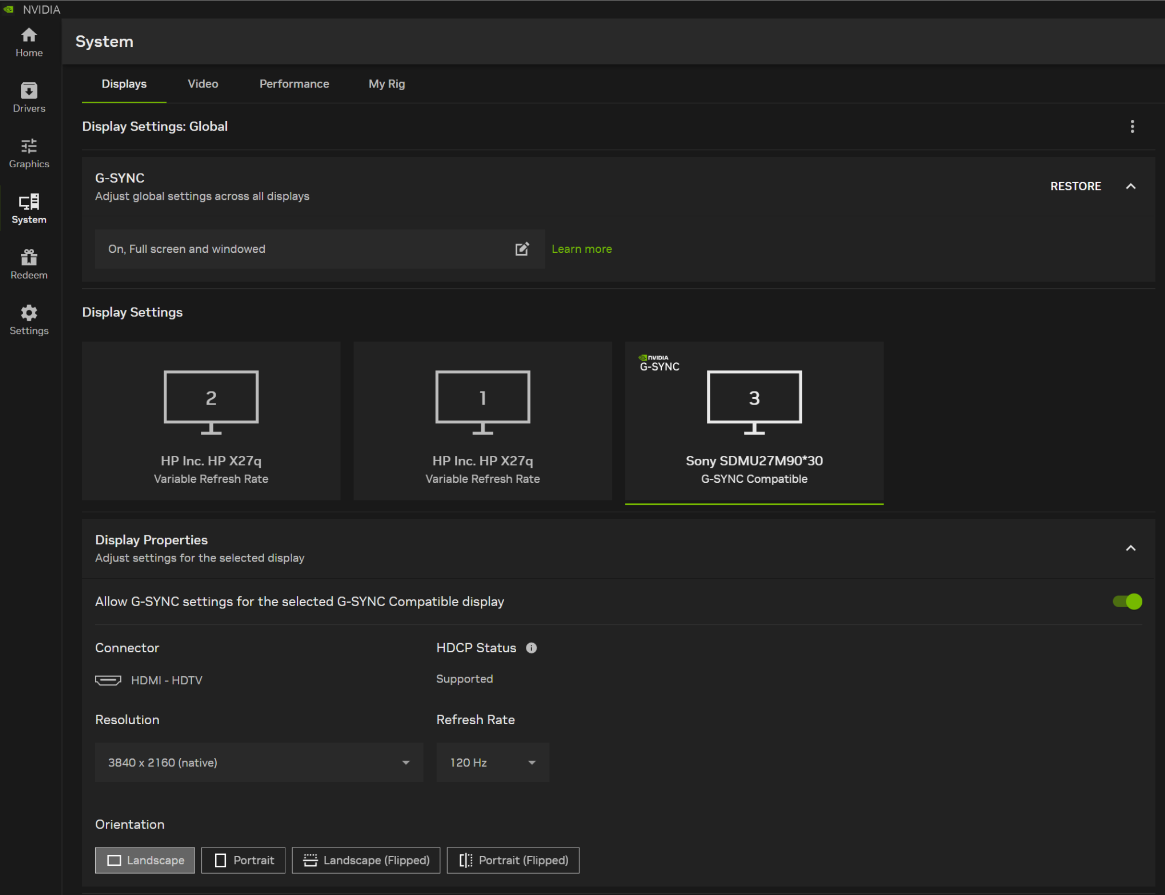Click 'G-SYNC Compatible' label under display 3

[x=754, y=479]
